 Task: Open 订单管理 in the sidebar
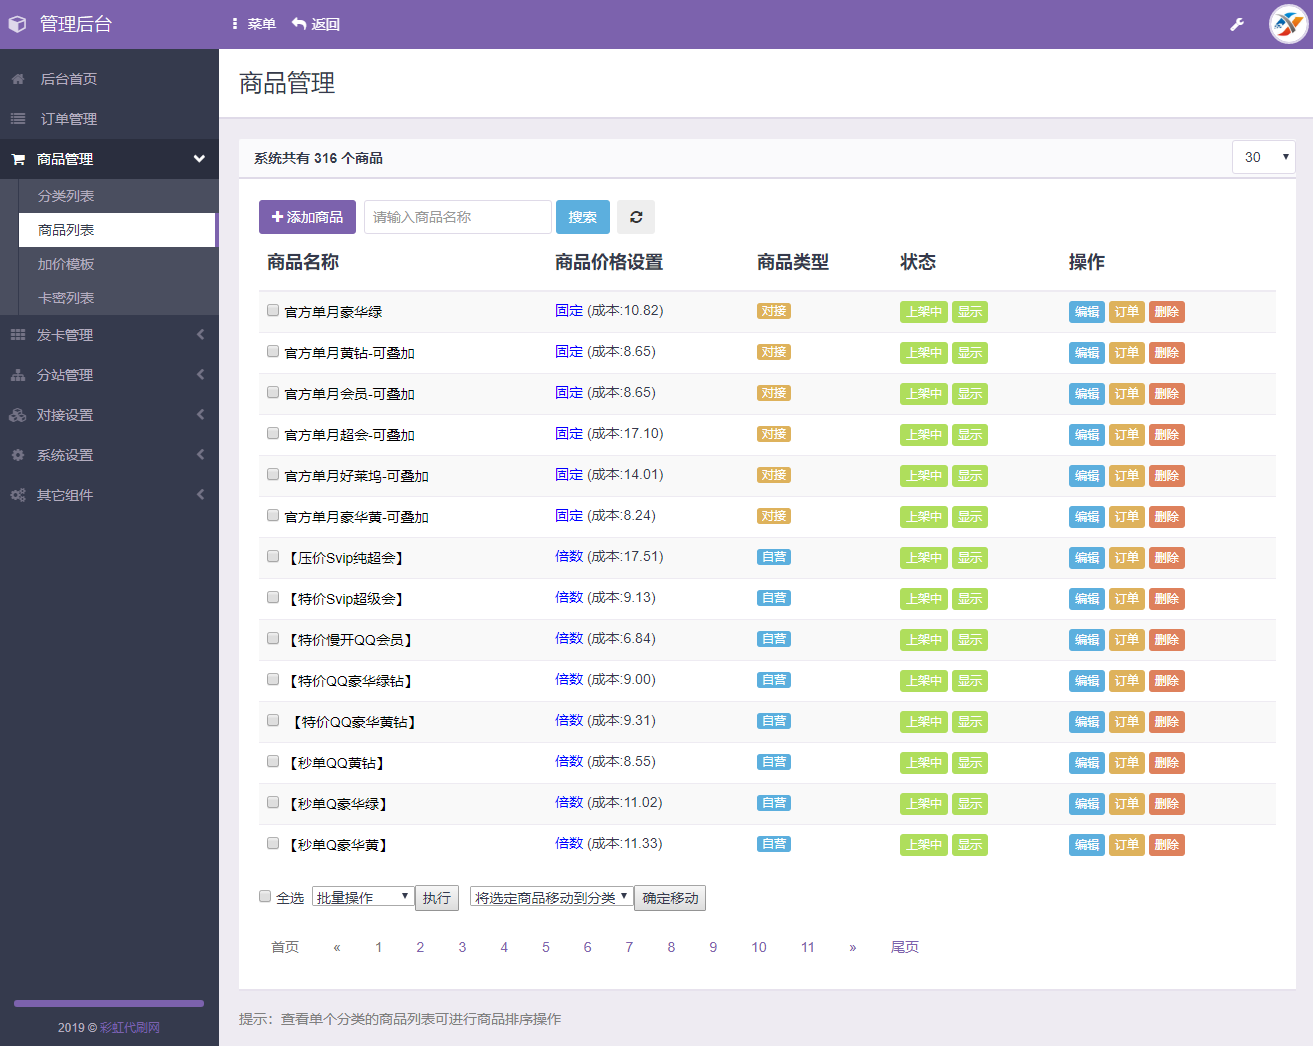(109, 119)
